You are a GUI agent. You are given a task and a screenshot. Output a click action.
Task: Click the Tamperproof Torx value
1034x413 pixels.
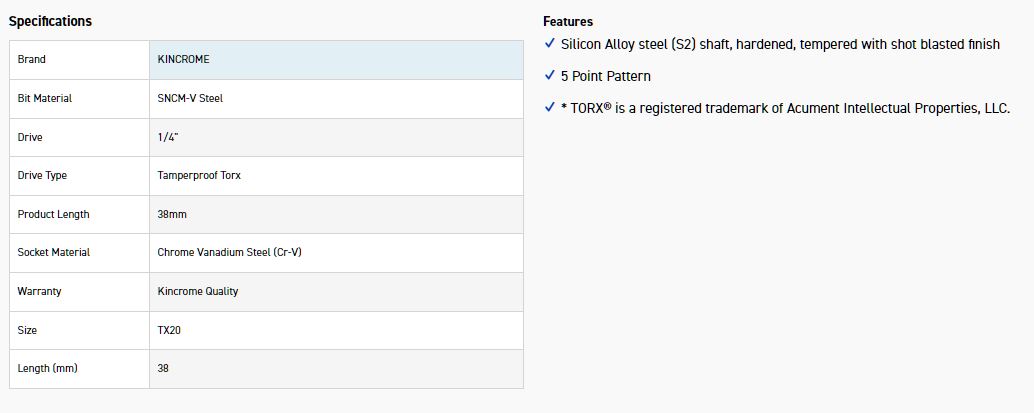pyautogui.click(x=199, y=176)
